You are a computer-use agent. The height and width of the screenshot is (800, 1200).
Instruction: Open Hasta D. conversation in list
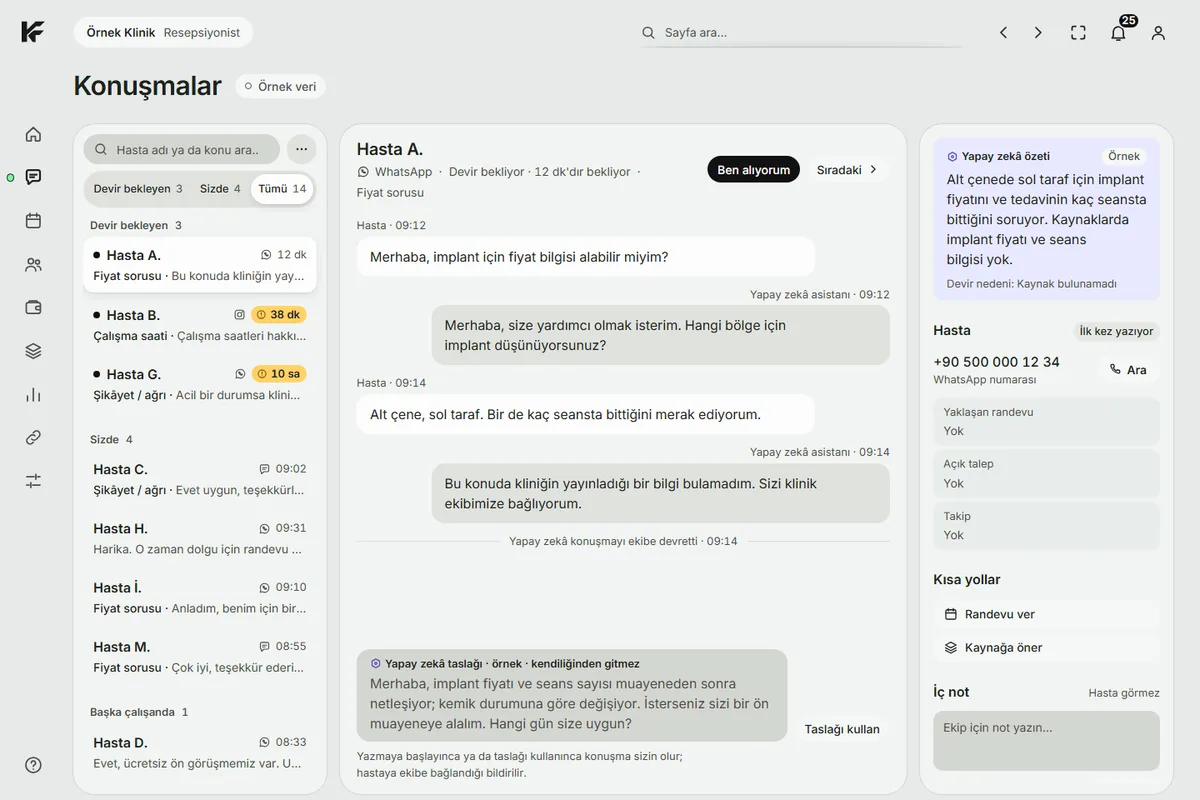tap(200, 752)
